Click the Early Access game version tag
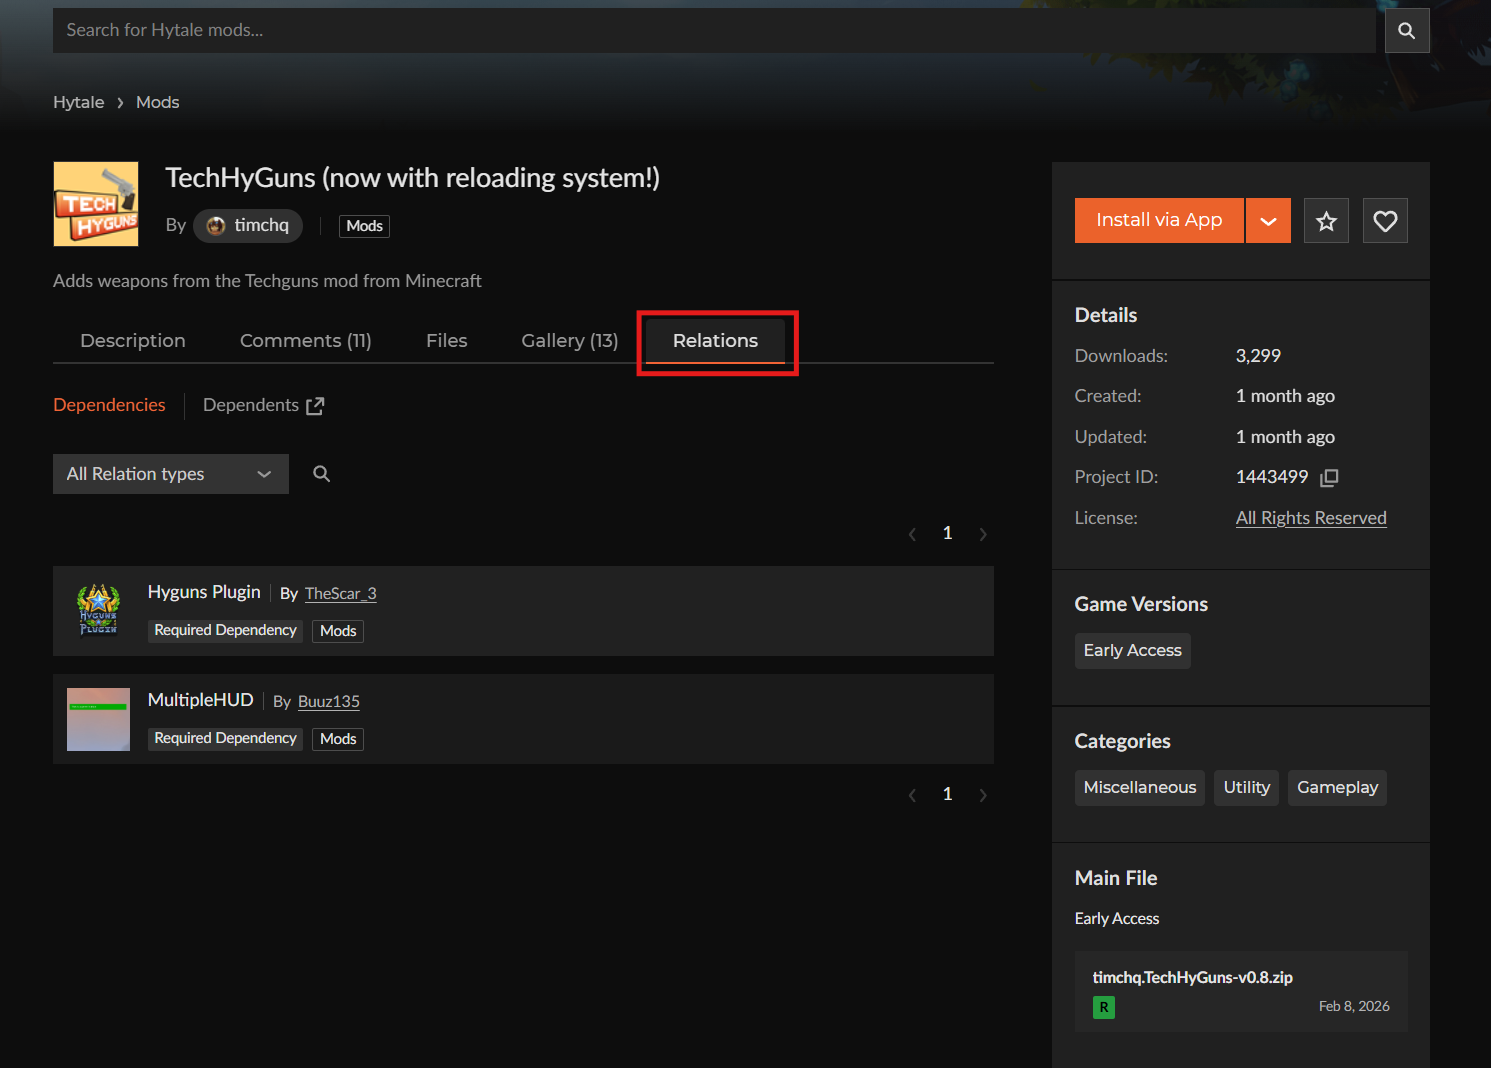This screenshot has height=1068, width=1491. coord(1133,651)
